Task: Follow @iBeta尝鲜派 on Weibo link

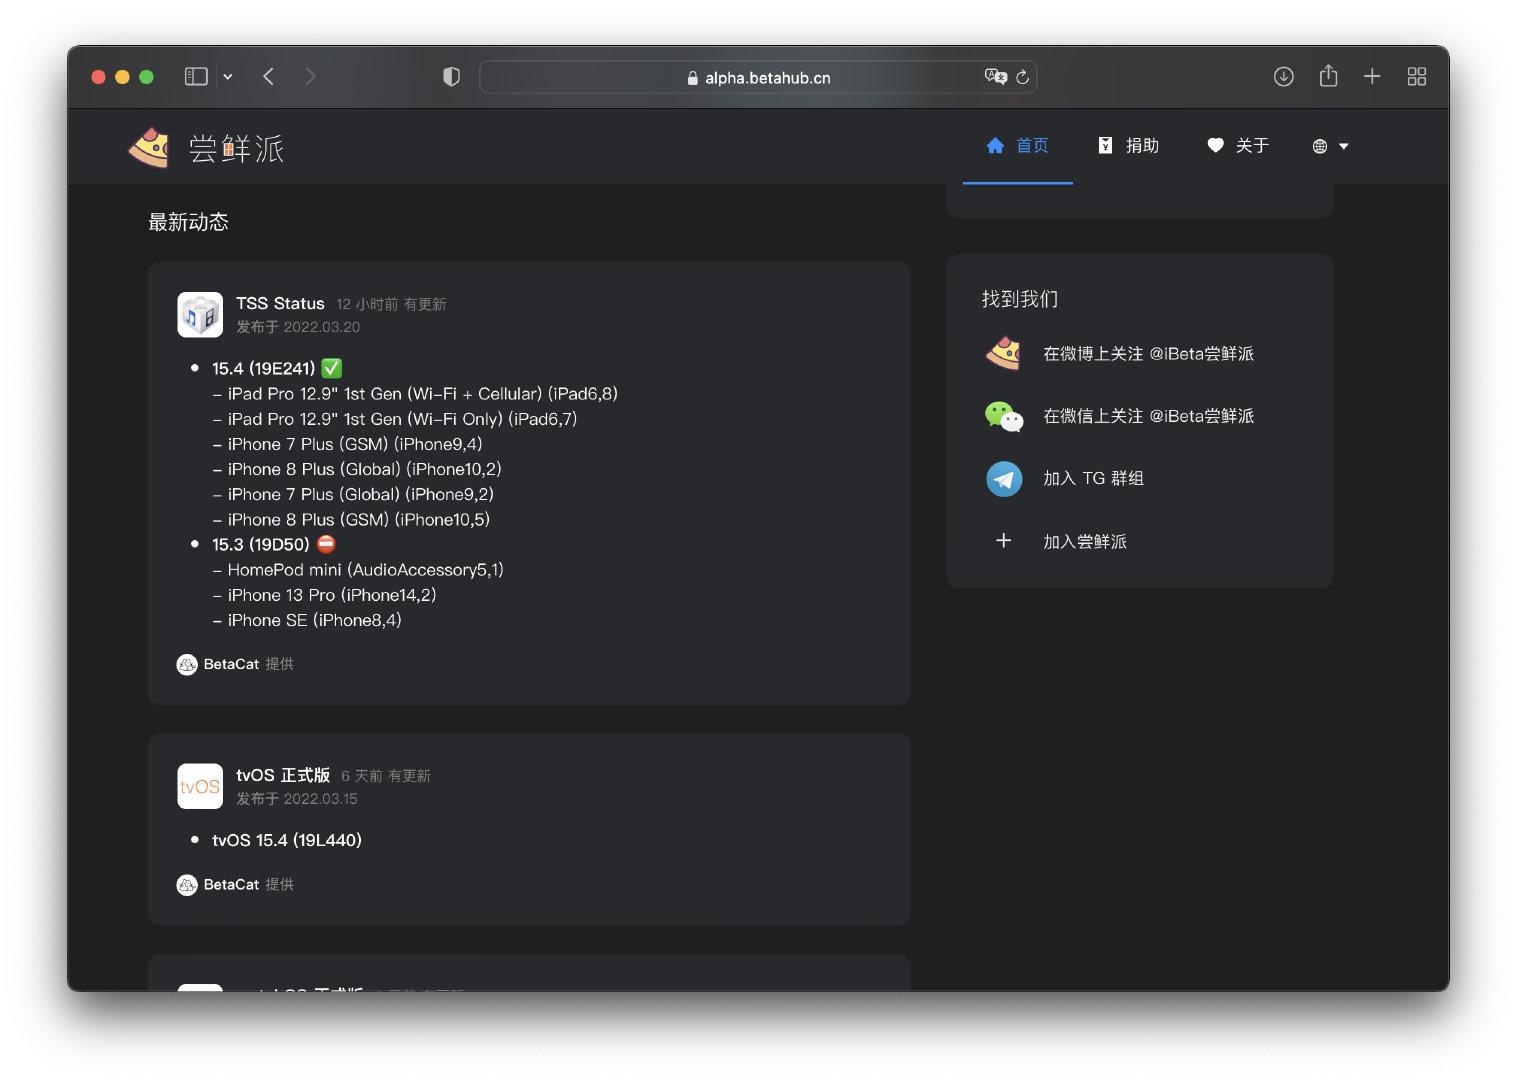Action: 1147,354
